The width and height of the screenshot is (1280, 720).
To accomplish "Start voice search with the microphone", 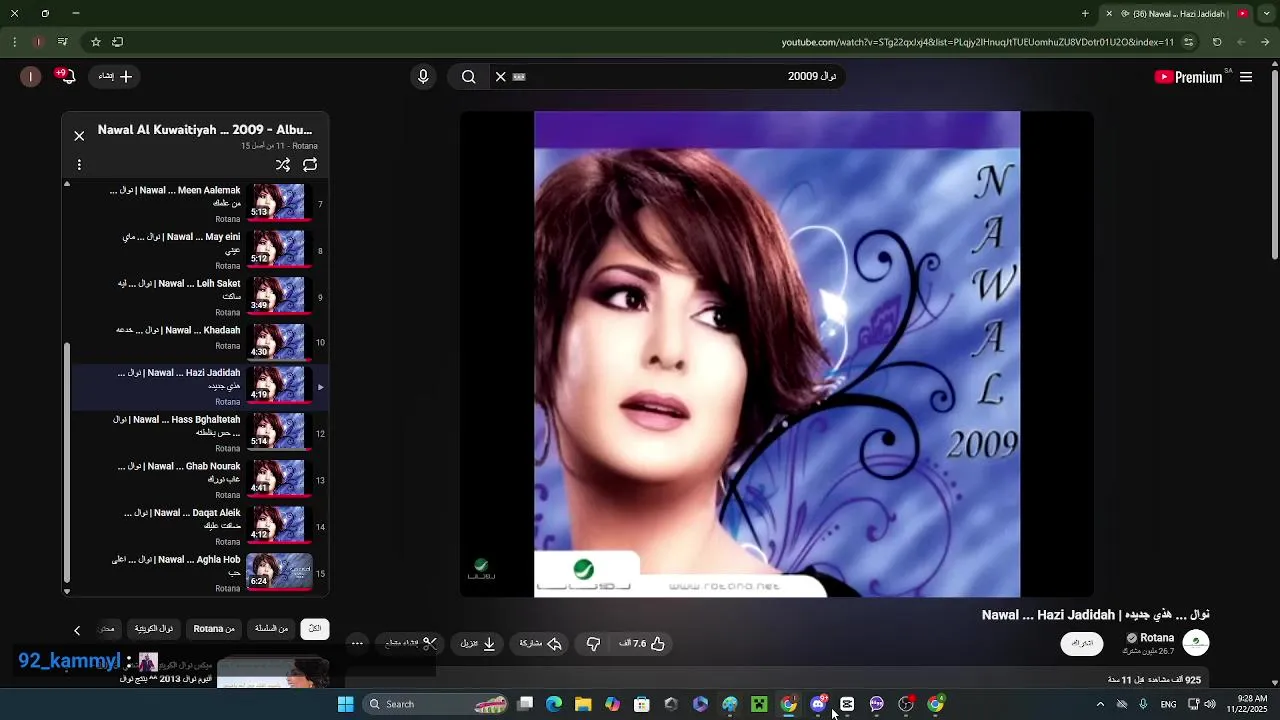I will (423, 76).
